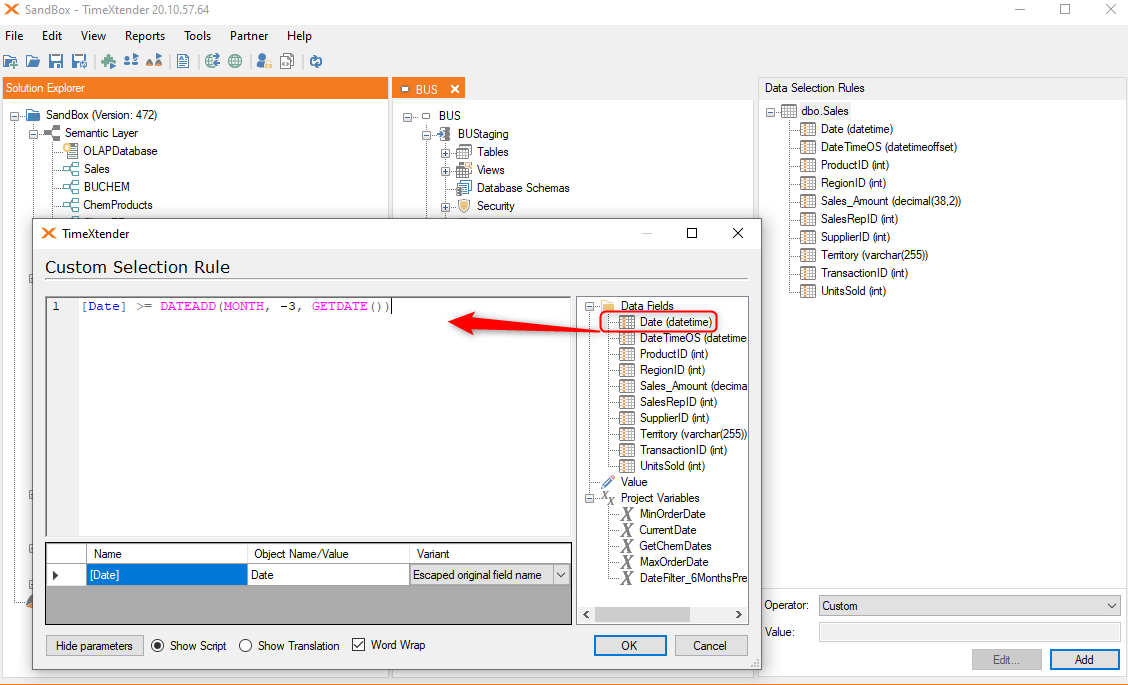Click the New Project toolbar icon

[11, 62]
